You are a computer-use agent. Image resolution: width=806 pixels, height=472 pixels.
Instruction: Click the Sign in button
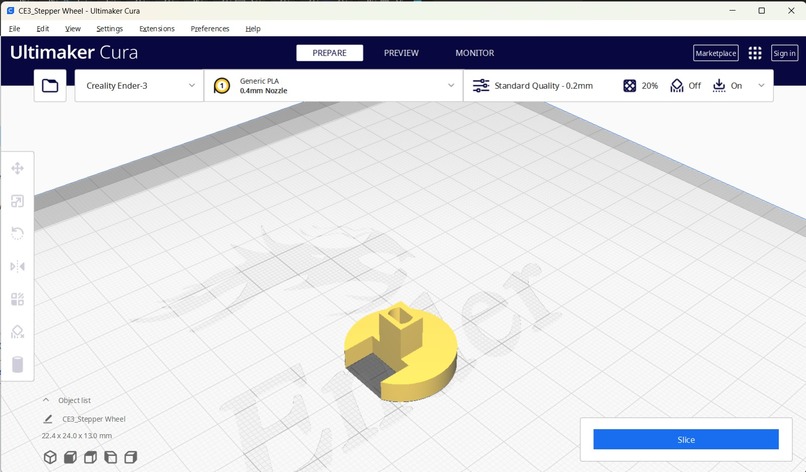click(784, 53)
